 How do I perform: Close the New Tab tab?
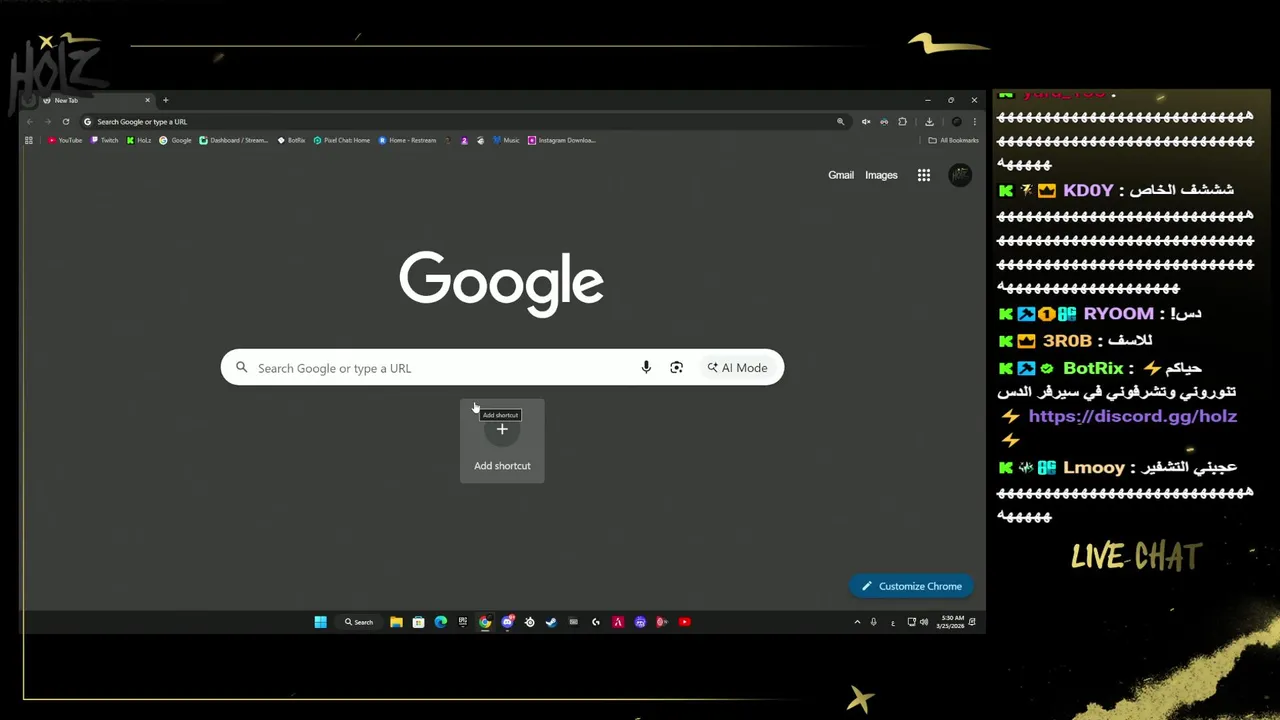[147, 100]
